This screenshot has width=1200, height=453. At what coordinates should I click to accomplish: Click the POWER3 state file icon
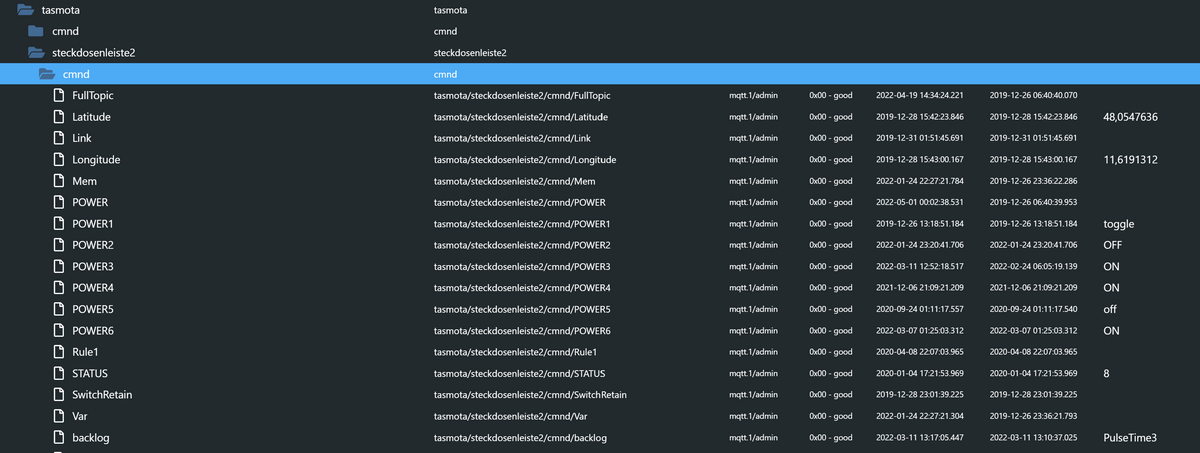point(59,266)
